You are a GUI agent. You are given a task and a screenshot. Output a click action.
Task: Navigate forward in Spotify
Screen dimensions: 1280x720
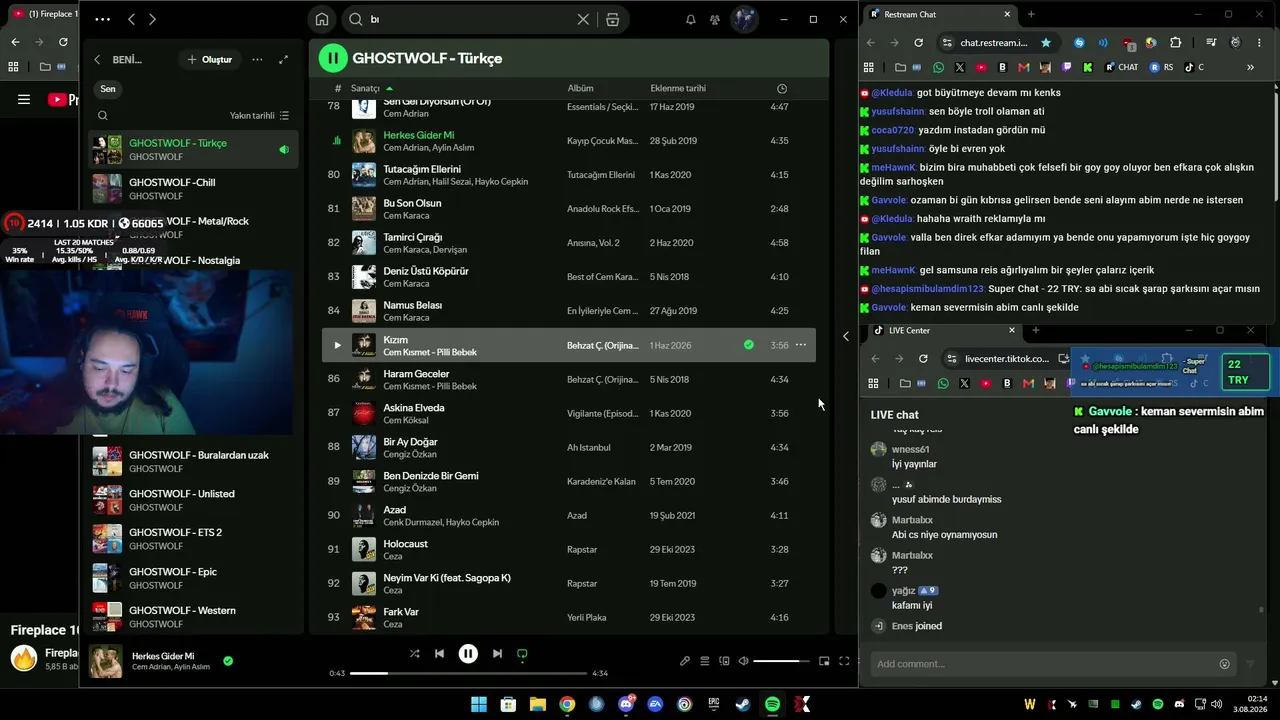click(x=152, y=19)
